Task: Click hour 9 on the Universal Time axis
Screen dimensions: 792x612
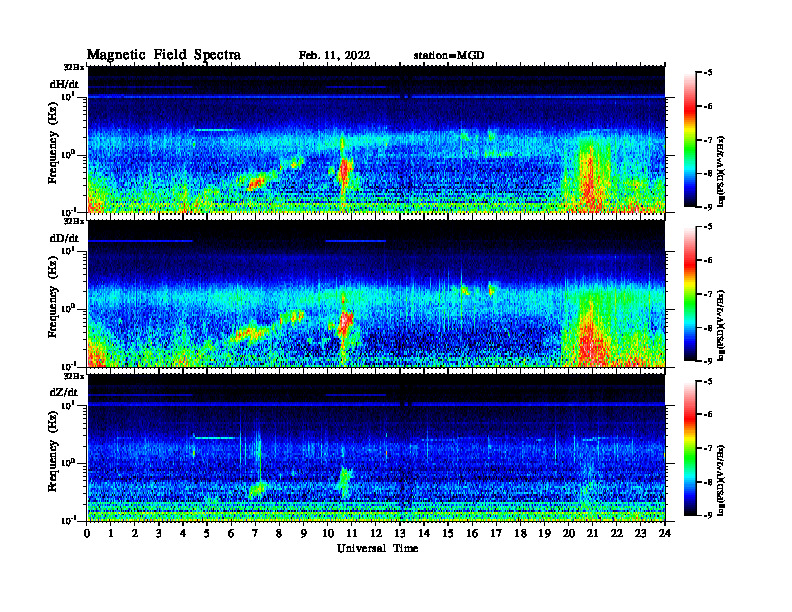Action: 303,533
